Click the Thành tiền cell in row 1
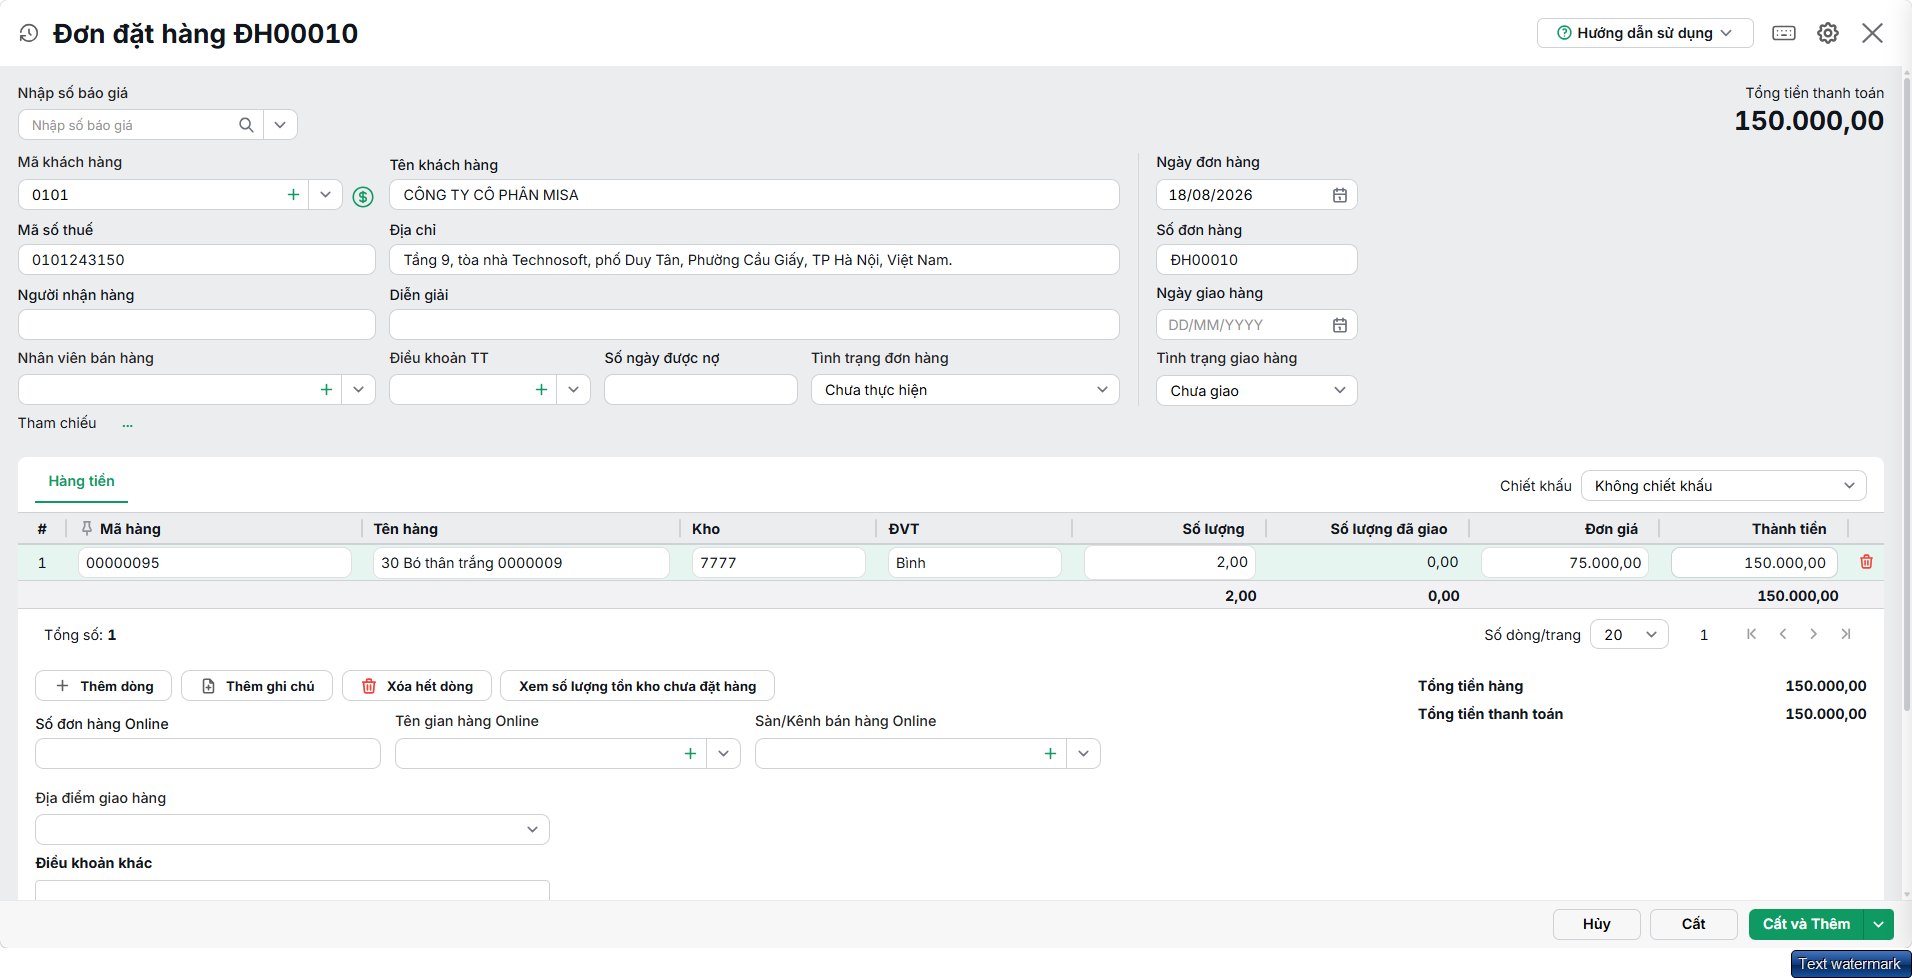Screen dimensions: 1912x978 click(x=1754, y=563)
